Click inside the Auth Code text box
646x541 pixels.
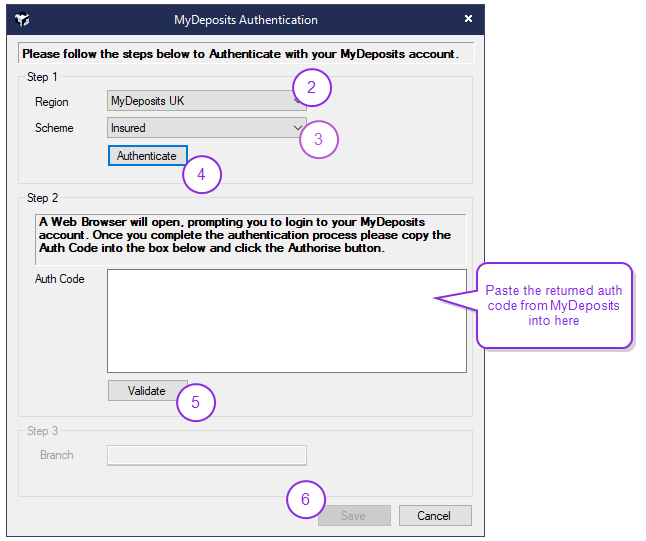click(x=286, y=320)
